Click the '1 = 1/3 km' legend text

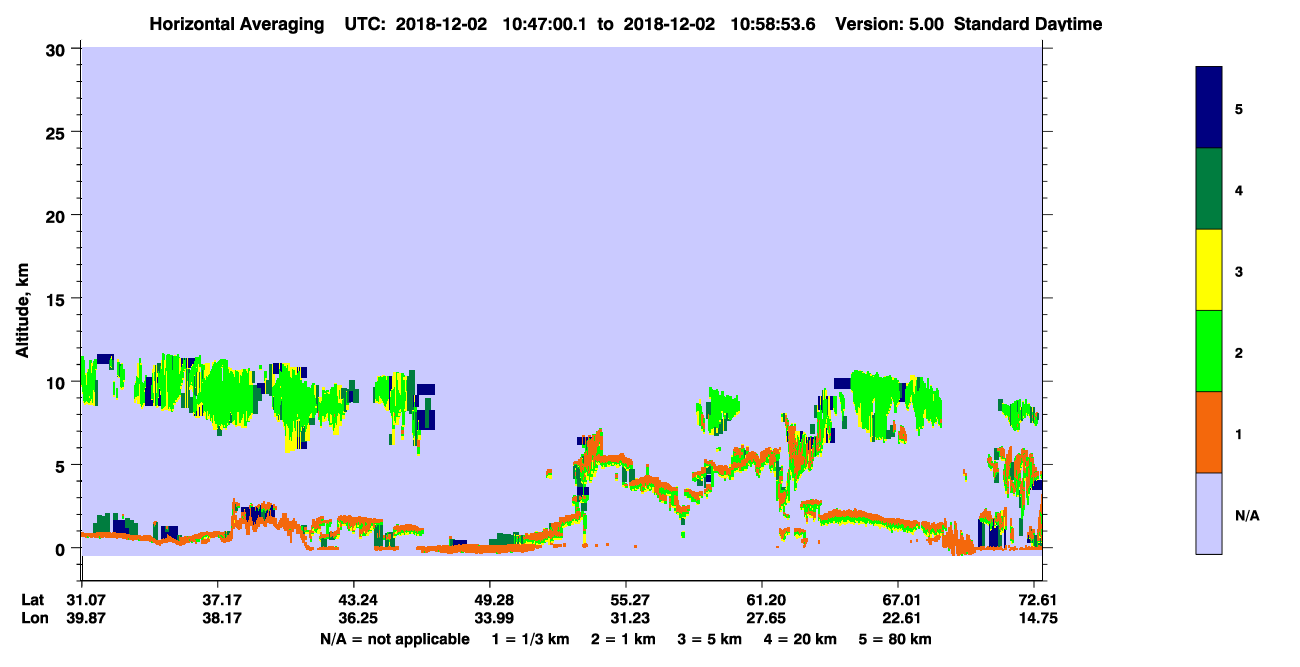[x=531, y=639]
